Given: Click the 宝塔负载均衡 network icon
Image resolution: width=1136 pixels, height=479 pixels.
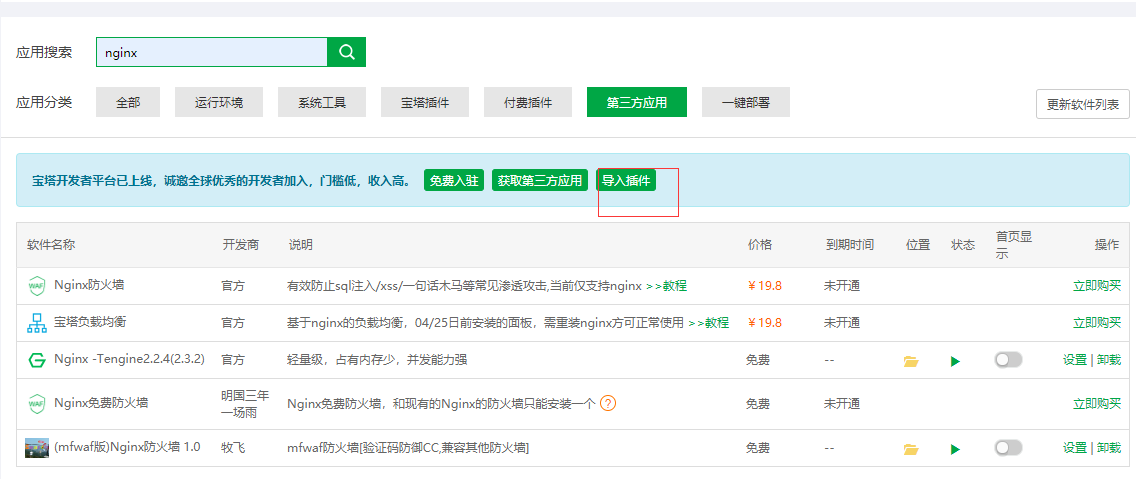Looking at the screenshot, I should [x=36, y=323].
